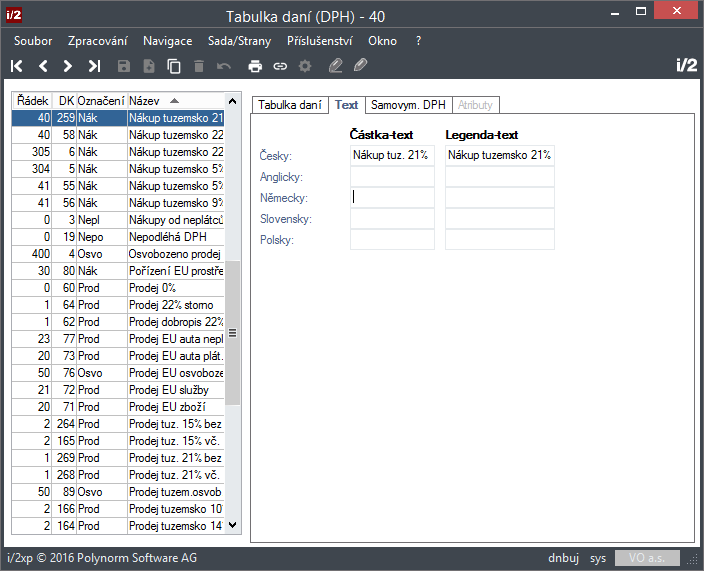The width and height of the screenshot is (704, 571).
Task: Click the sys status bar entry
Action: pyautogui.click(x=598, y=559)
